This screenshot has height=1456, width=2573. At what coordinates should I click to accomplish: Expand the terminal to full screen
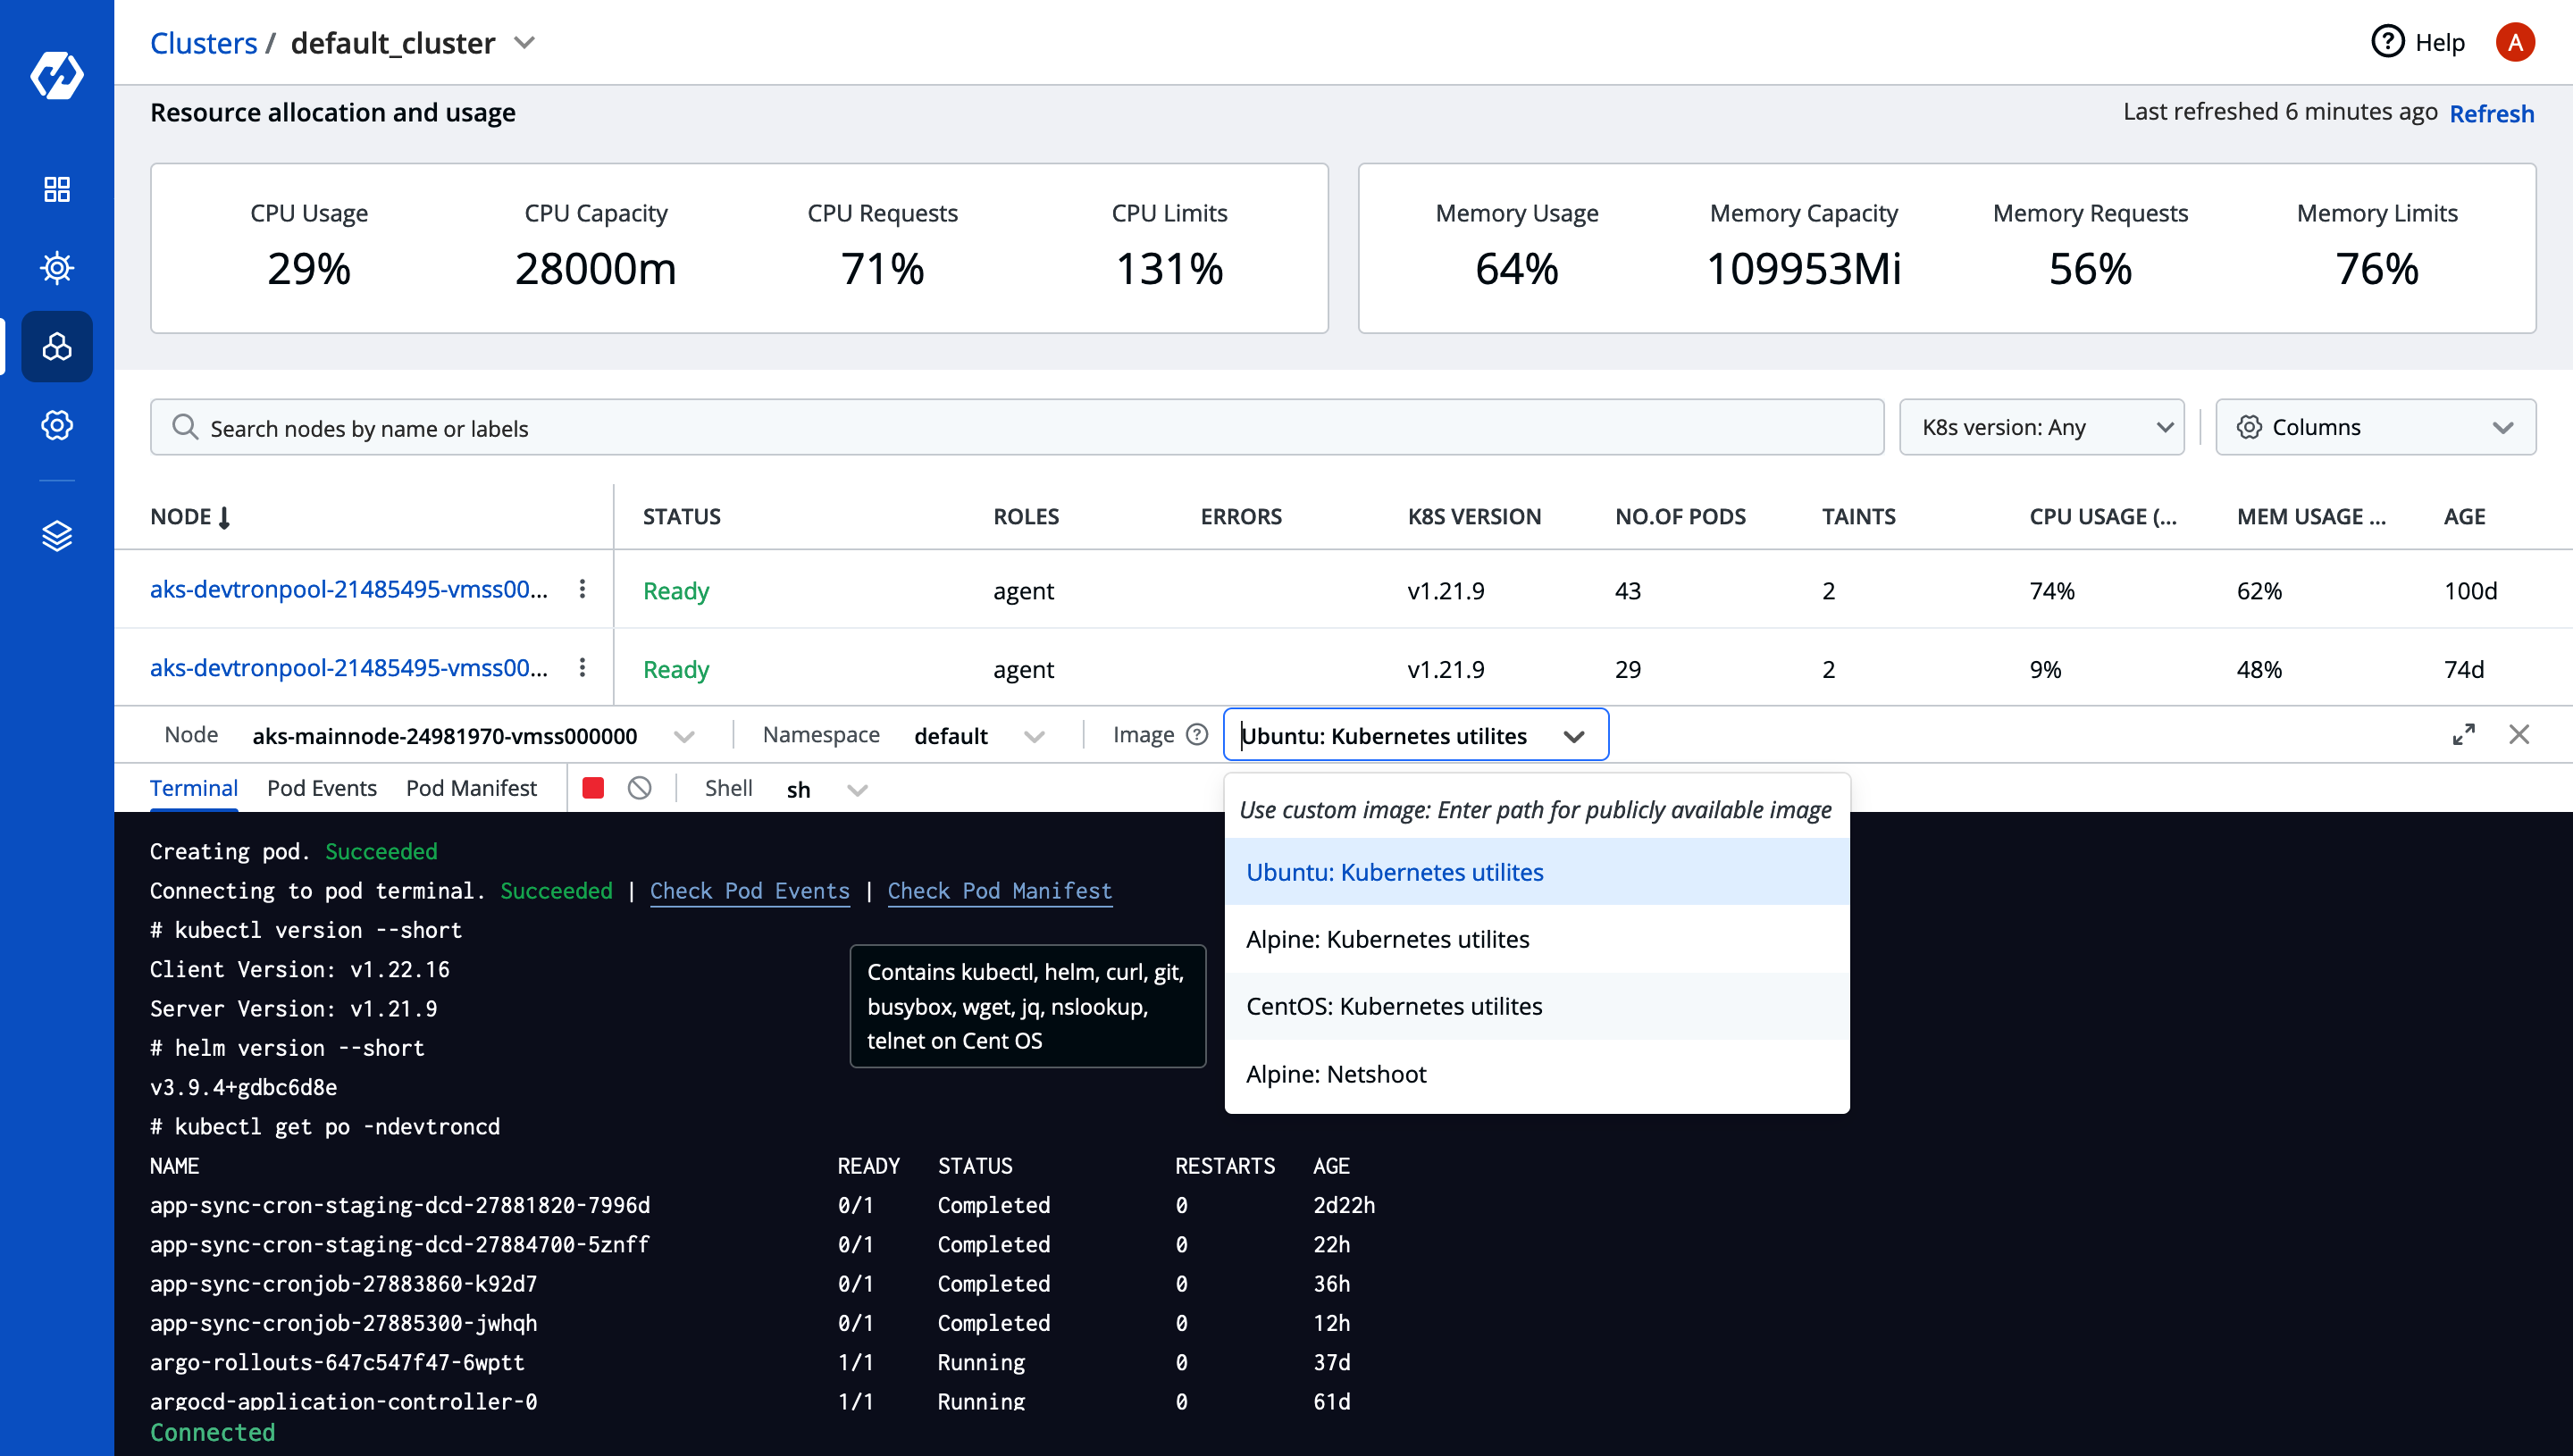(x=2464, y=734)
